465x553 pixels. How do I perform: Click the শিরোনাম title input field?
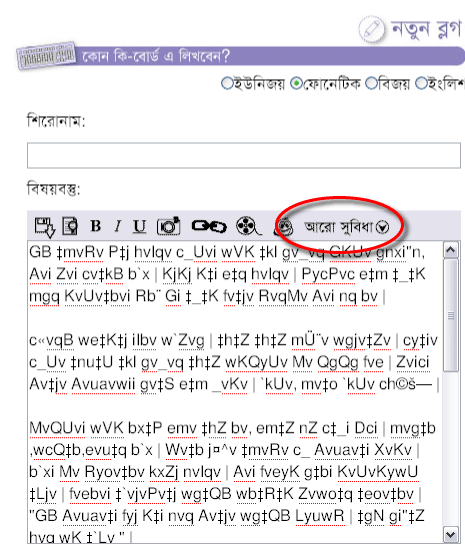[244, 156]
